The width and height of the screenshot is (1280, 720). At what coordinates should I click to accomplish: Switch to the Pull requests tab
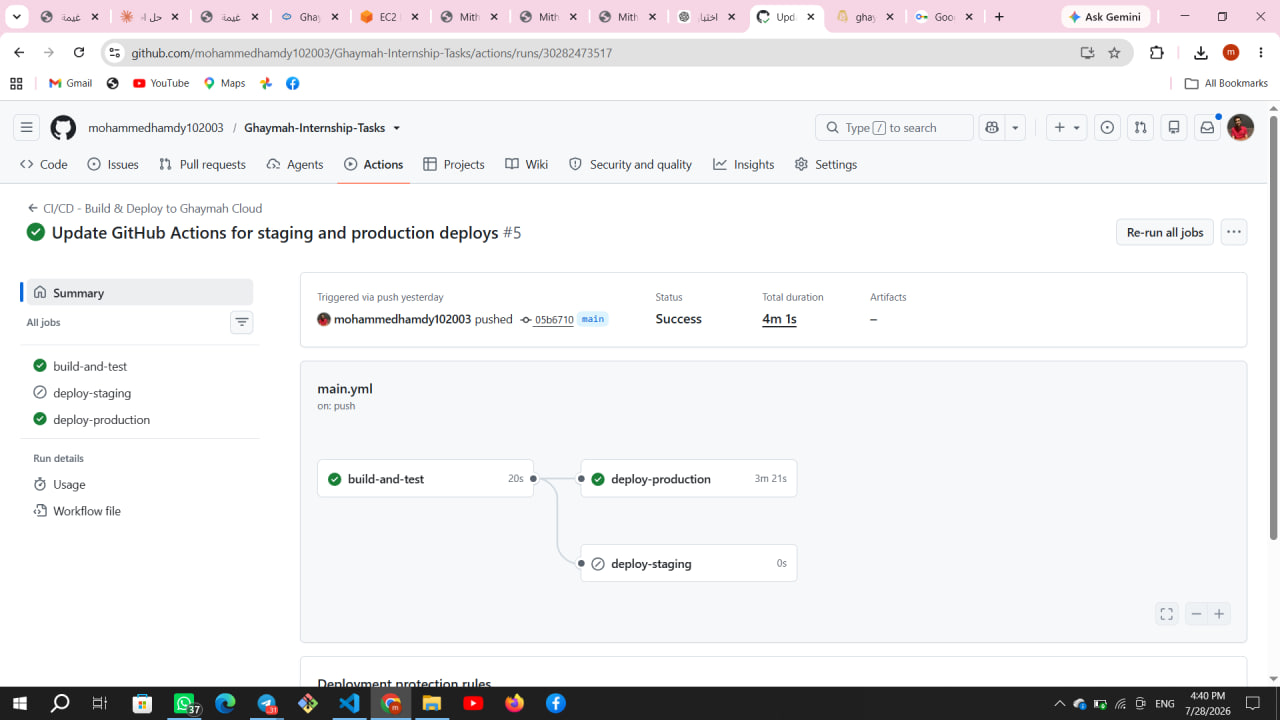coord(202,164)
